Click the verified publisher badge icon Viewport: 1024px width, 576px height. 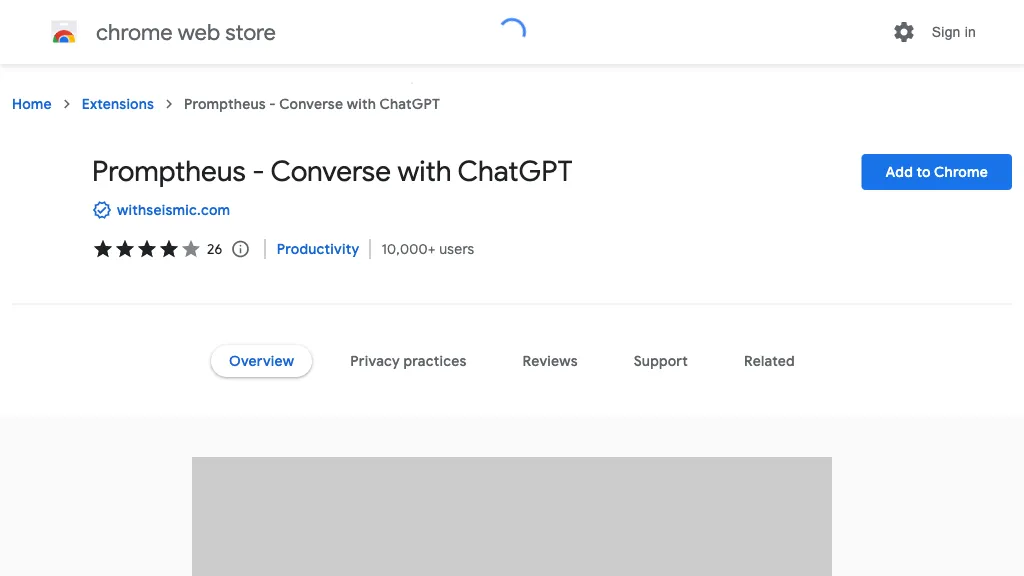tap(101, 210)
